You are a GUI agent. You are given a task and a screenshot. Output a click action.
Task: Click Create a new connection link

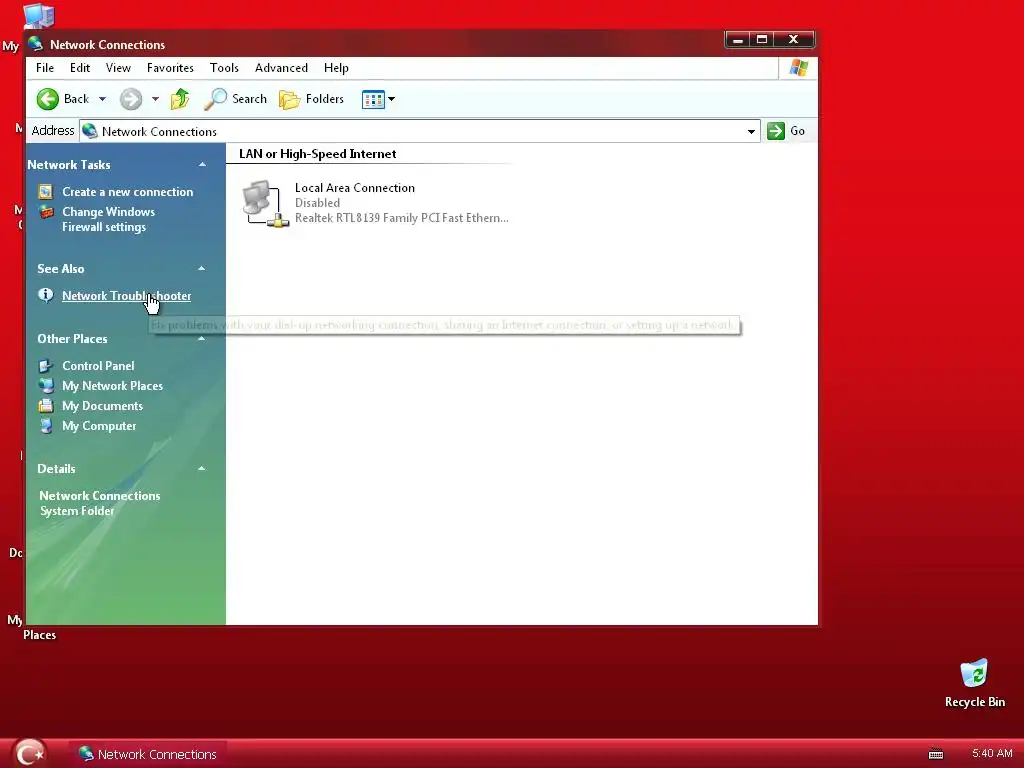(127, 192)
